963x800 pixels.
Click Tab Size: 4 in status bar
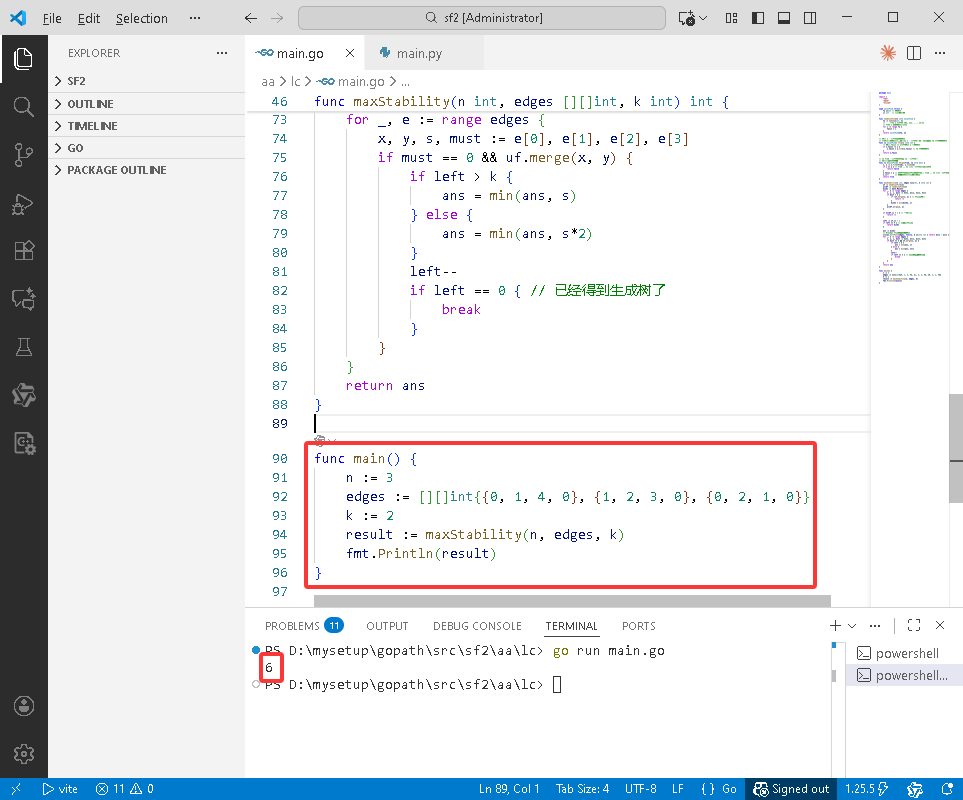(582, 789)
